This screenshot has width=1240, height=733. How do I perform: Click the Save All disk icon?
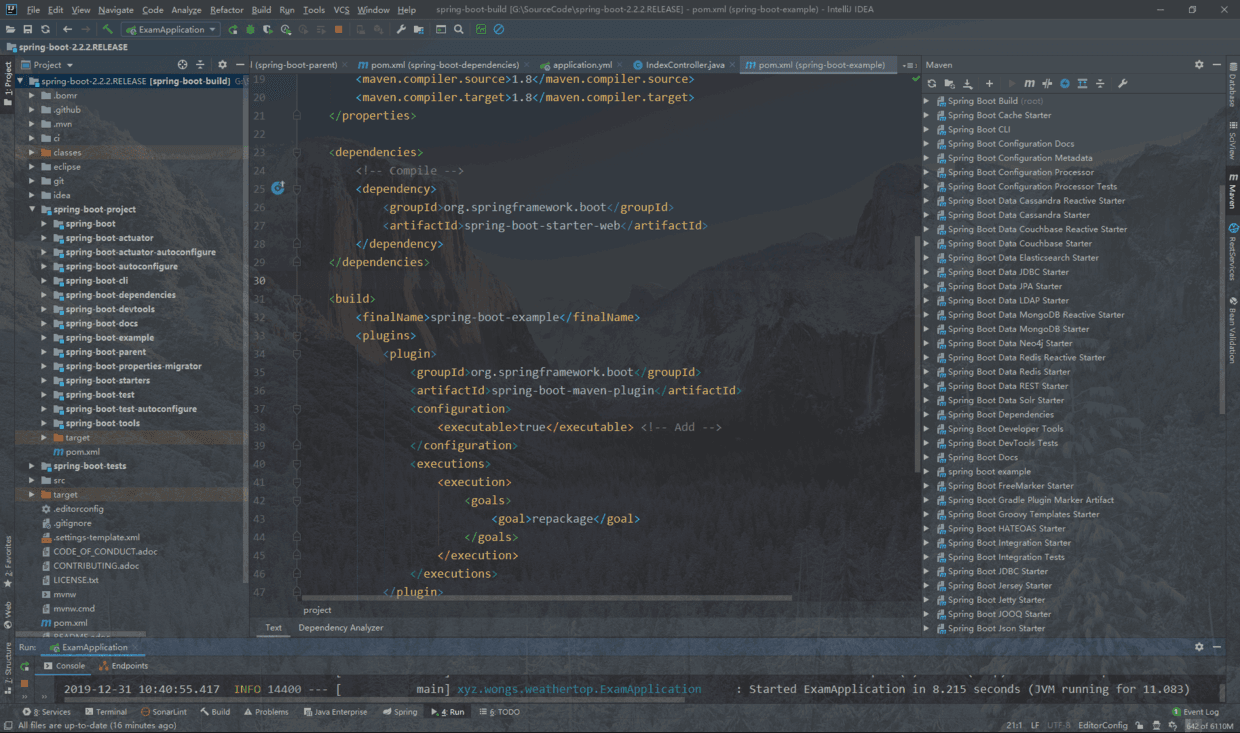(28, 29)
